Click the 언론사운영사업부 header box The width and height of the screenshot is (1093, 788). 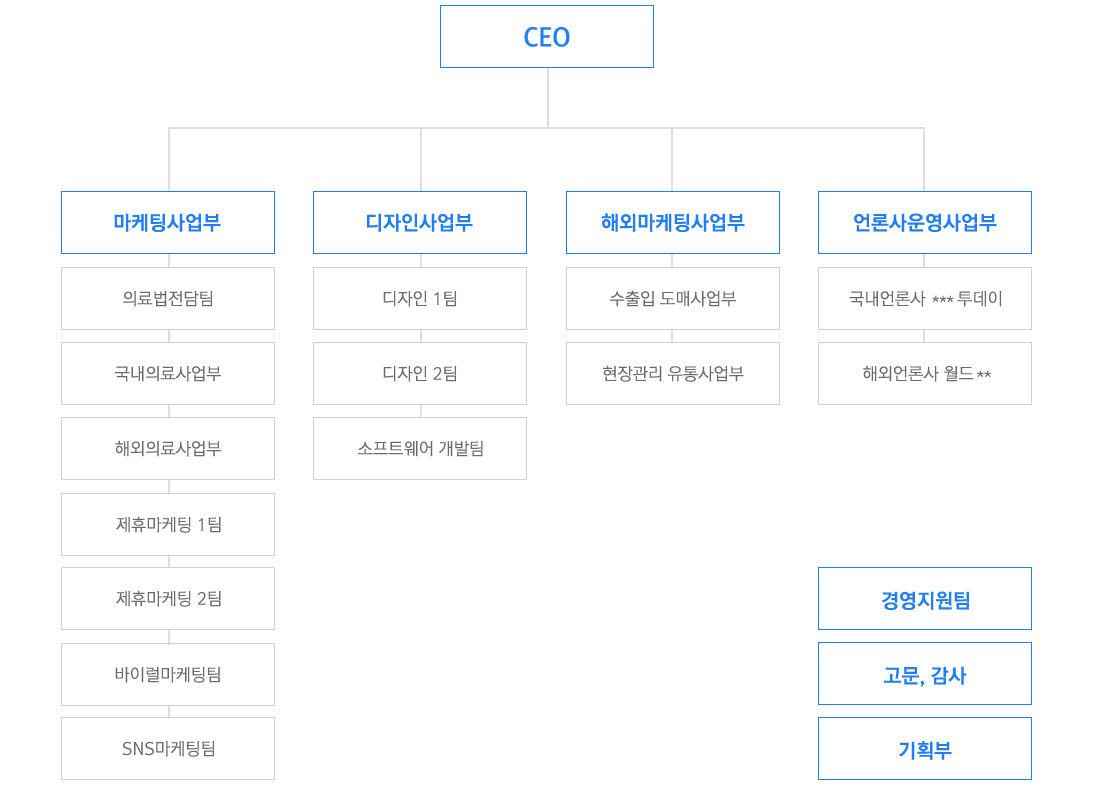click(924, 222)
